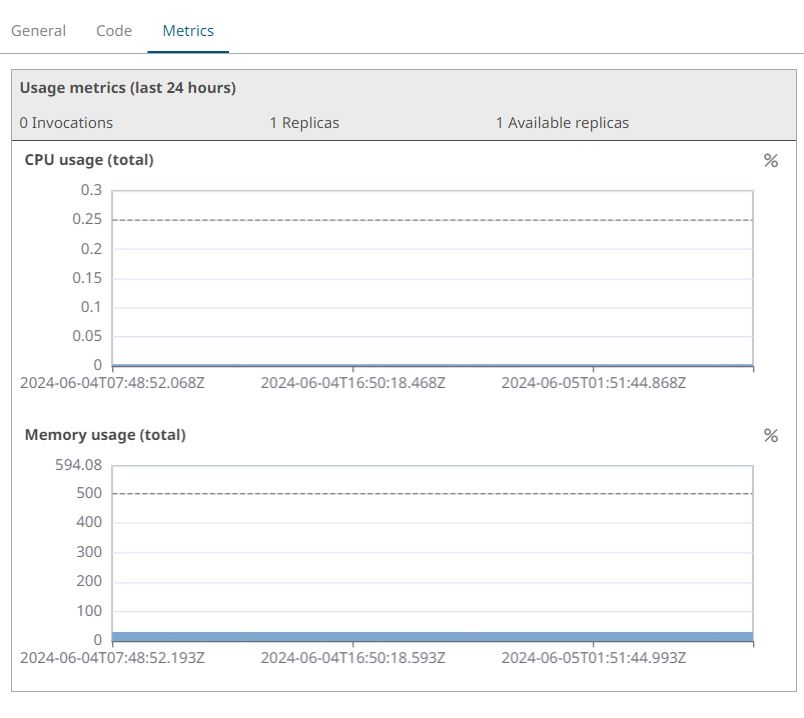
Task: Click the 594.08 value on Memory axis
Action: (80, 465)
